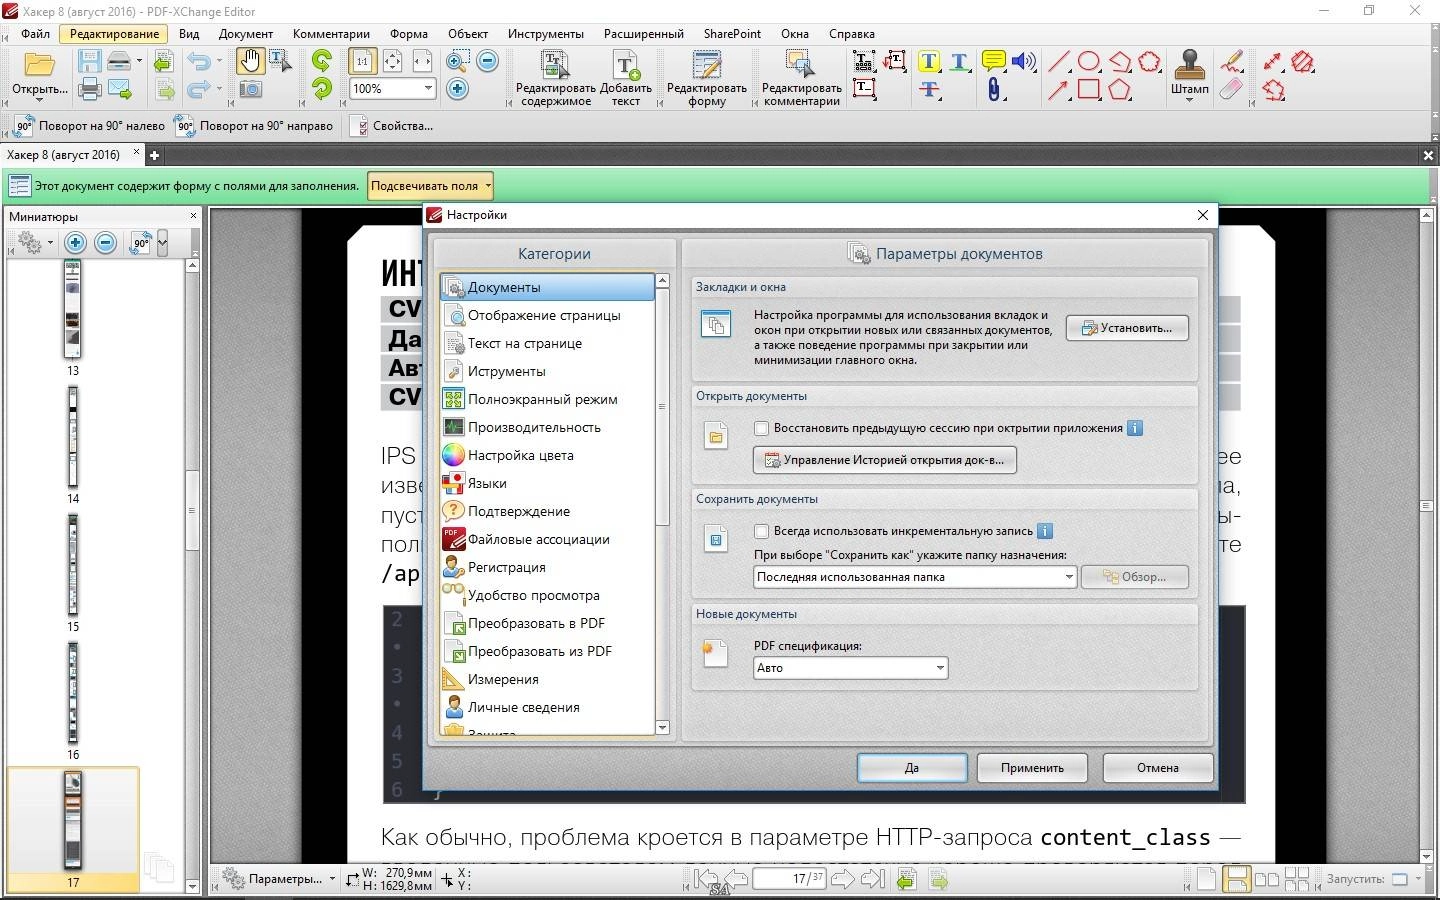Open the Инструменты menu
Image resolution: width=1440 pixels, height=900 pixels.
pos(546,34)
